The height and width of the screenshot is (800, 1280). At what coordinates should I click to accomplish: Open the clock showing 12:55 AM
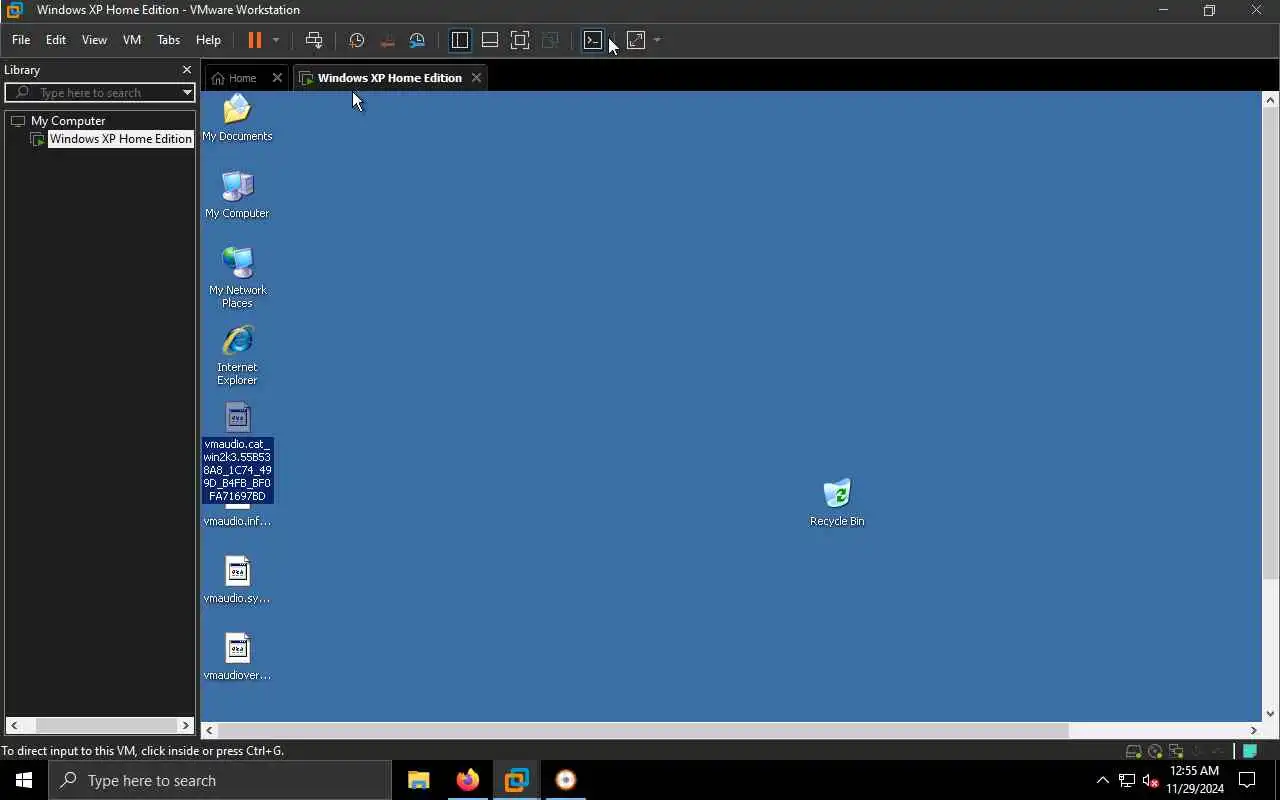[x=1194, y=780]
